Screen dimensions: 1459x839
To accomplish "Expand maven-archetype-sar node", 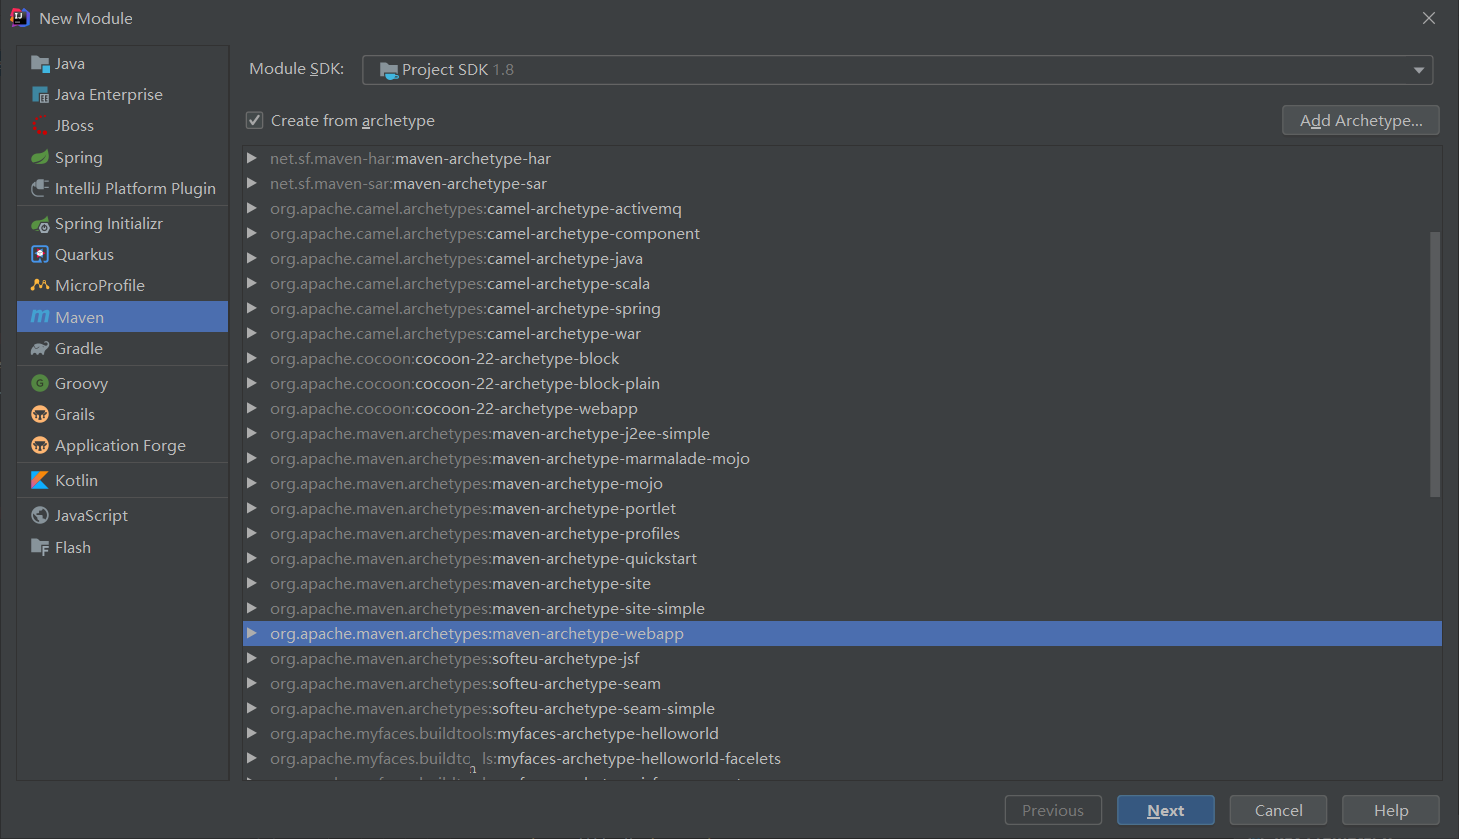I will coord(252,183).
